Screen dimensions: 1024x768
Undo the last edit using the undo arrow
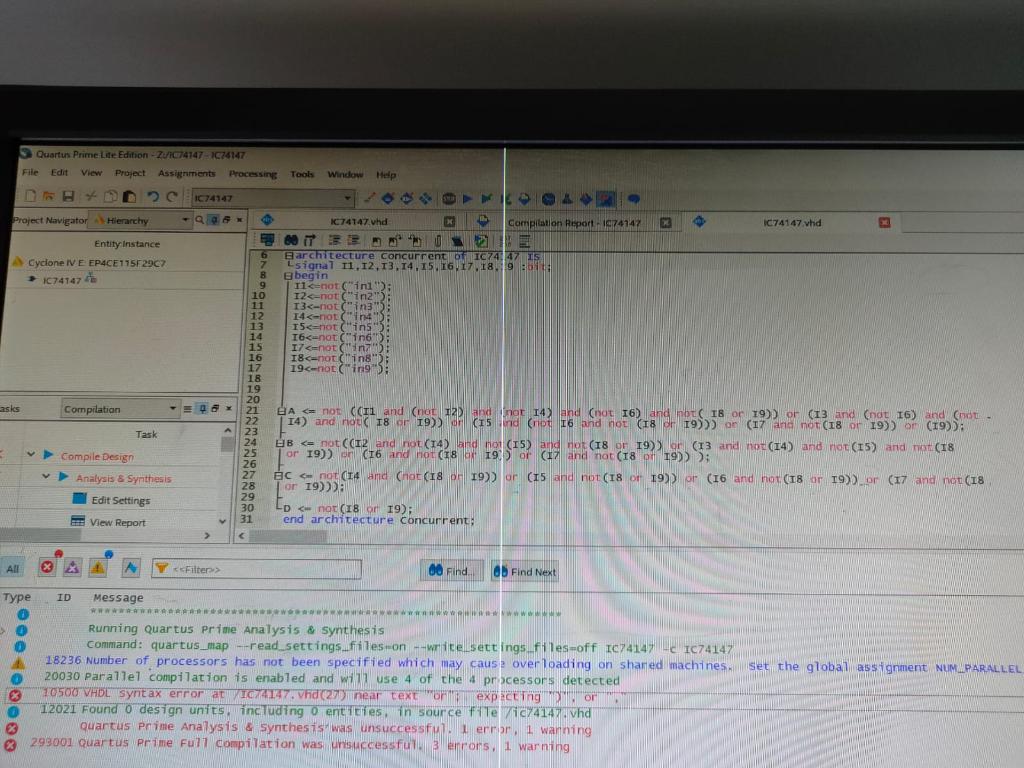coord(151,198)
